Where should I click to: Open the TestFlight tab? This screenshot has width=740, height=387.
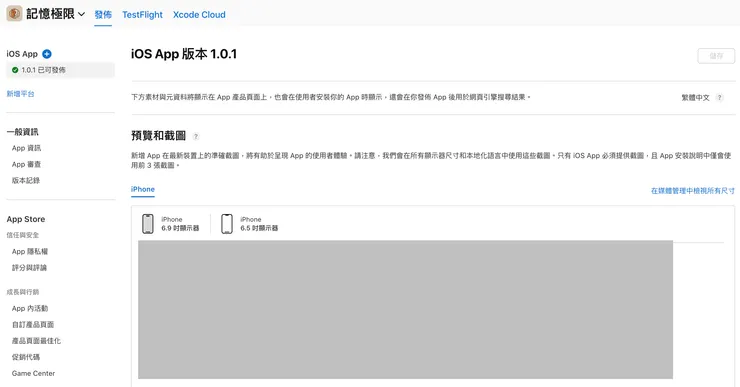143,15
